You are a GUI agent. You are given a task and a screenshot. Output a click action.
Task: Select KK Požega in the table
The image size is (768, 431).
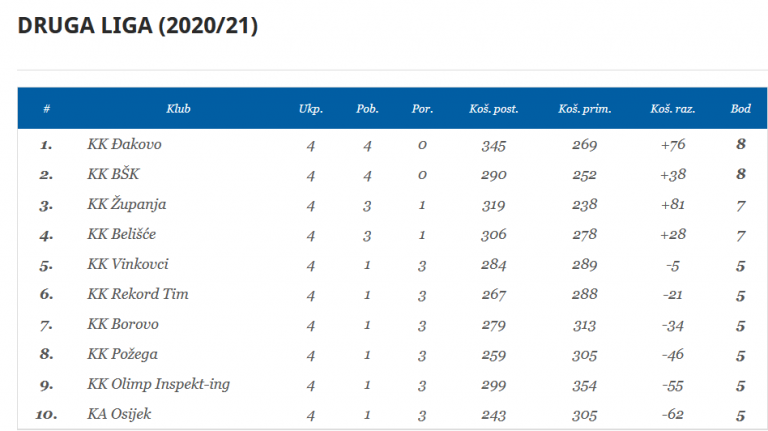click(122, 355)
